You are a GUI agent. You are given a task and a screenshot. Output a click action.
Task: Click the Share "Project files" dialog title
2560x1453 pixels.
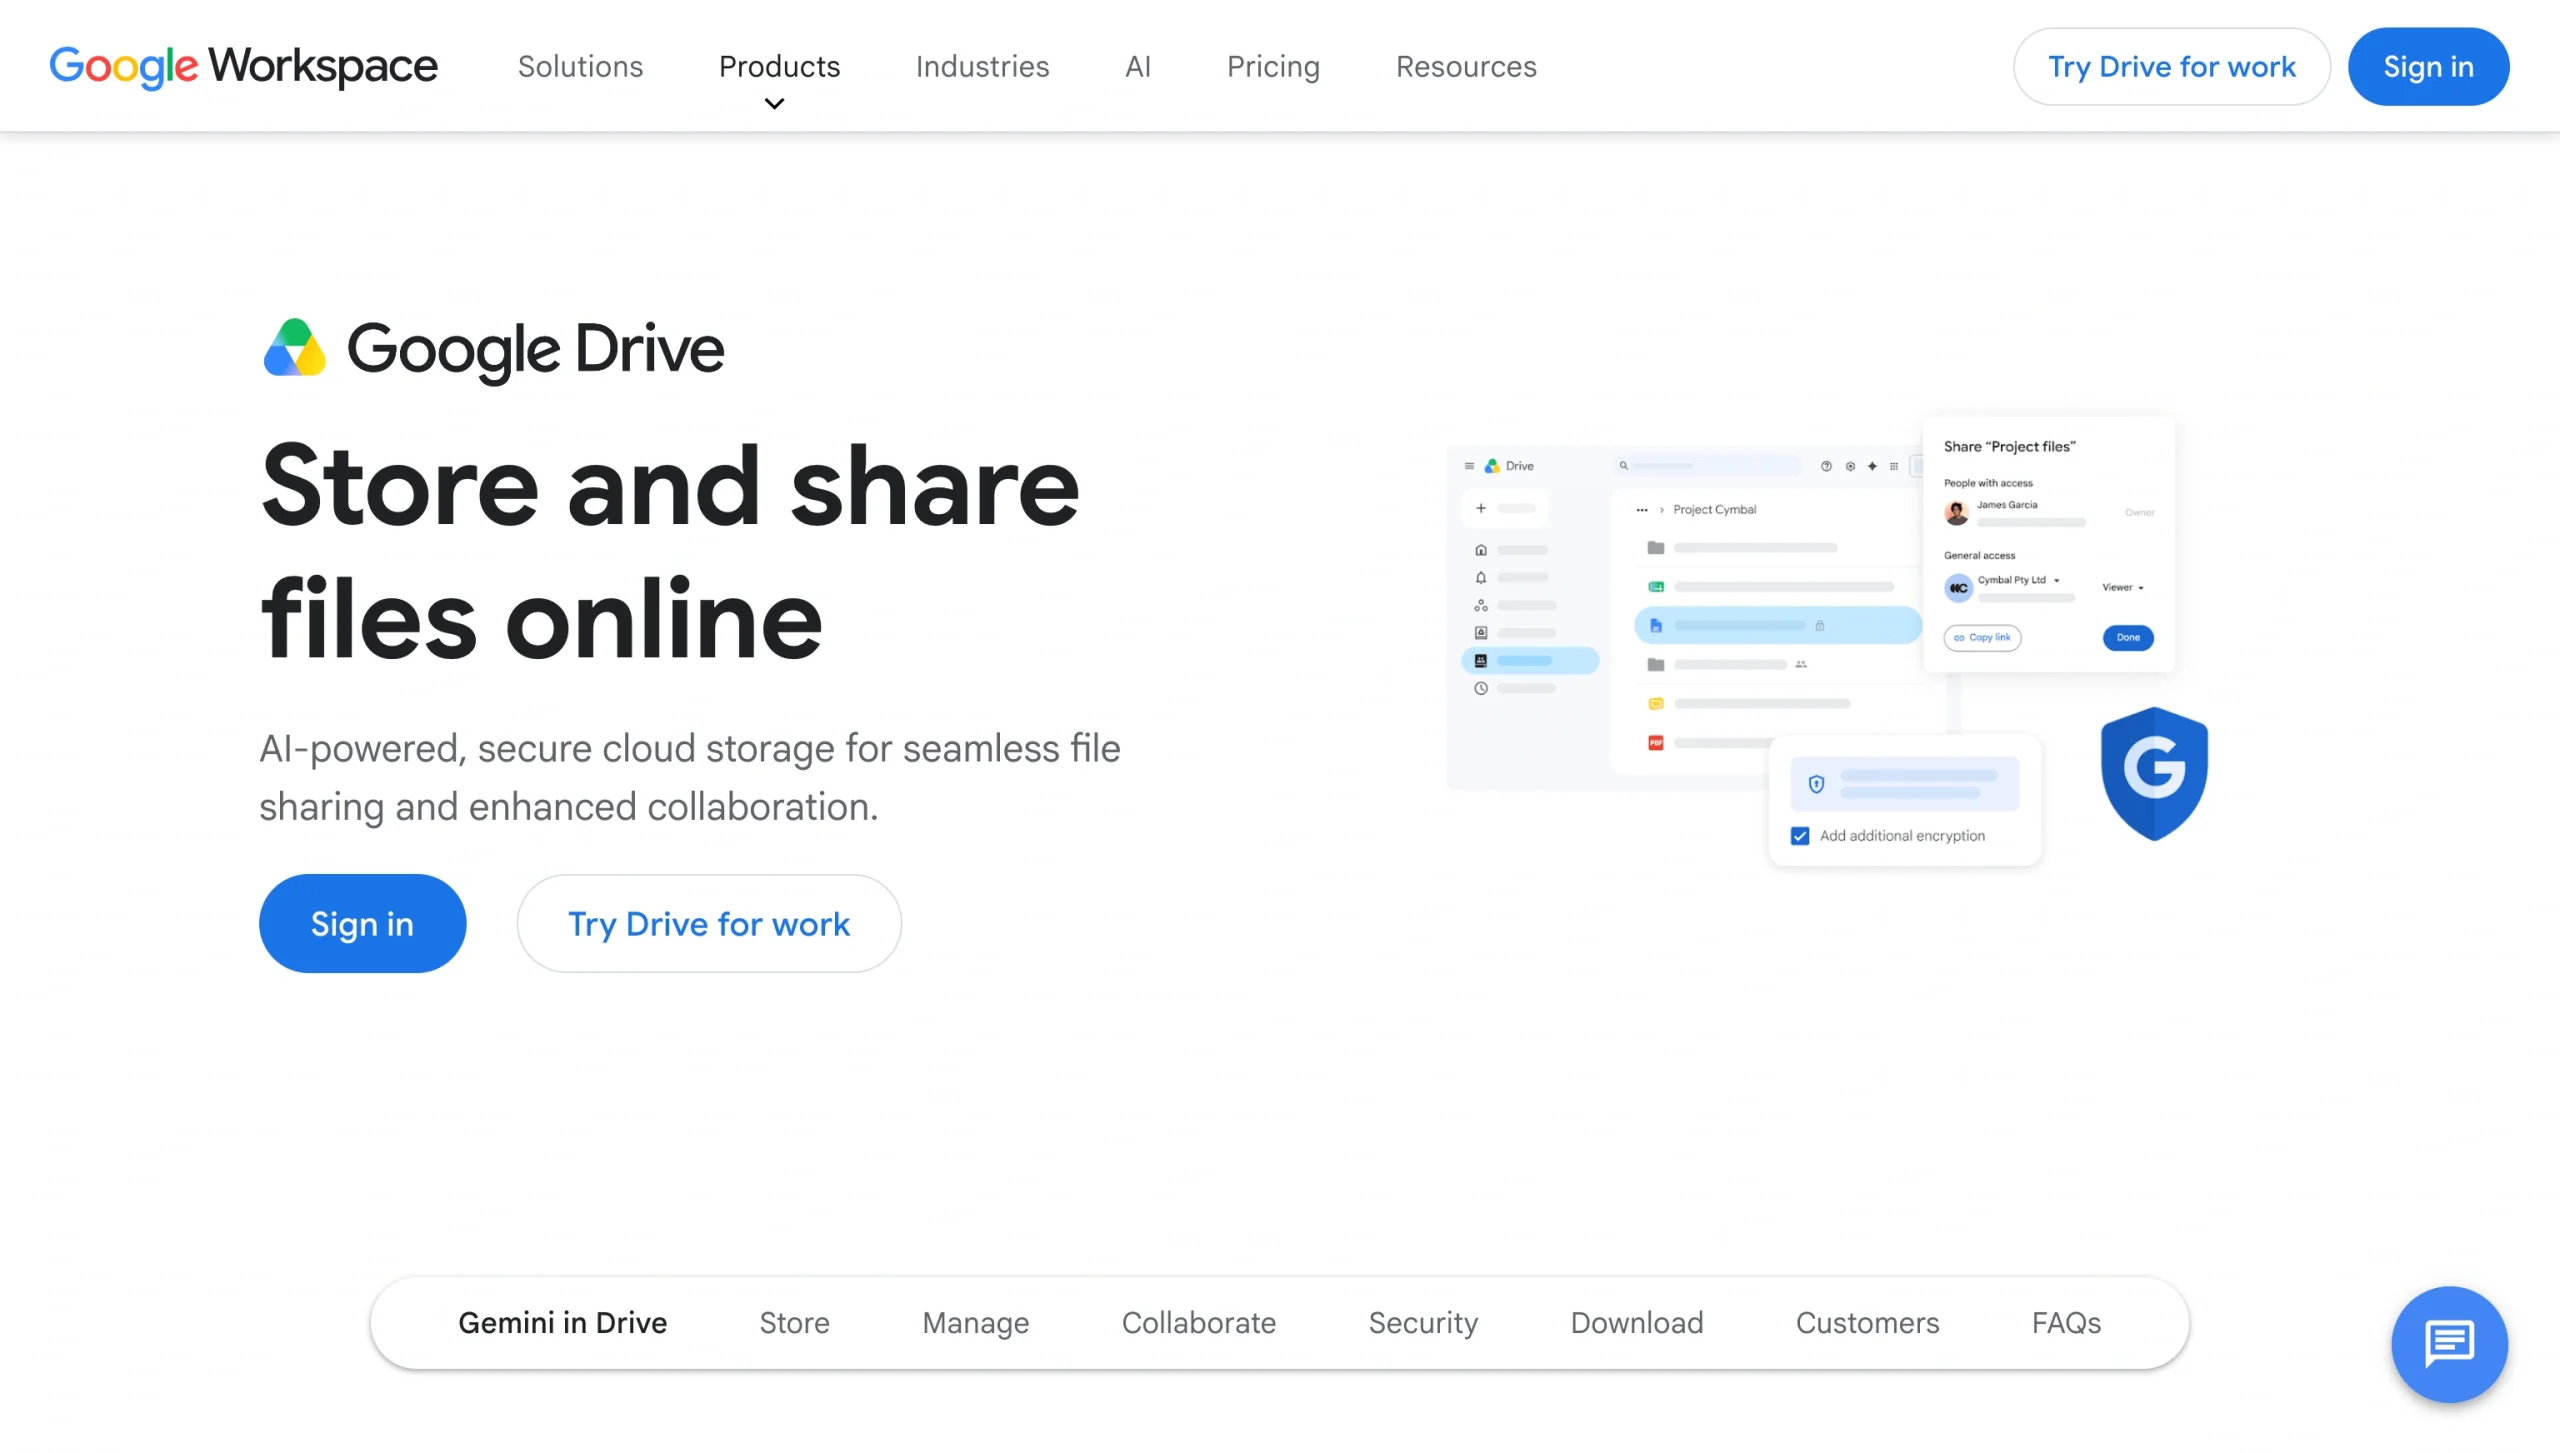2009,447
